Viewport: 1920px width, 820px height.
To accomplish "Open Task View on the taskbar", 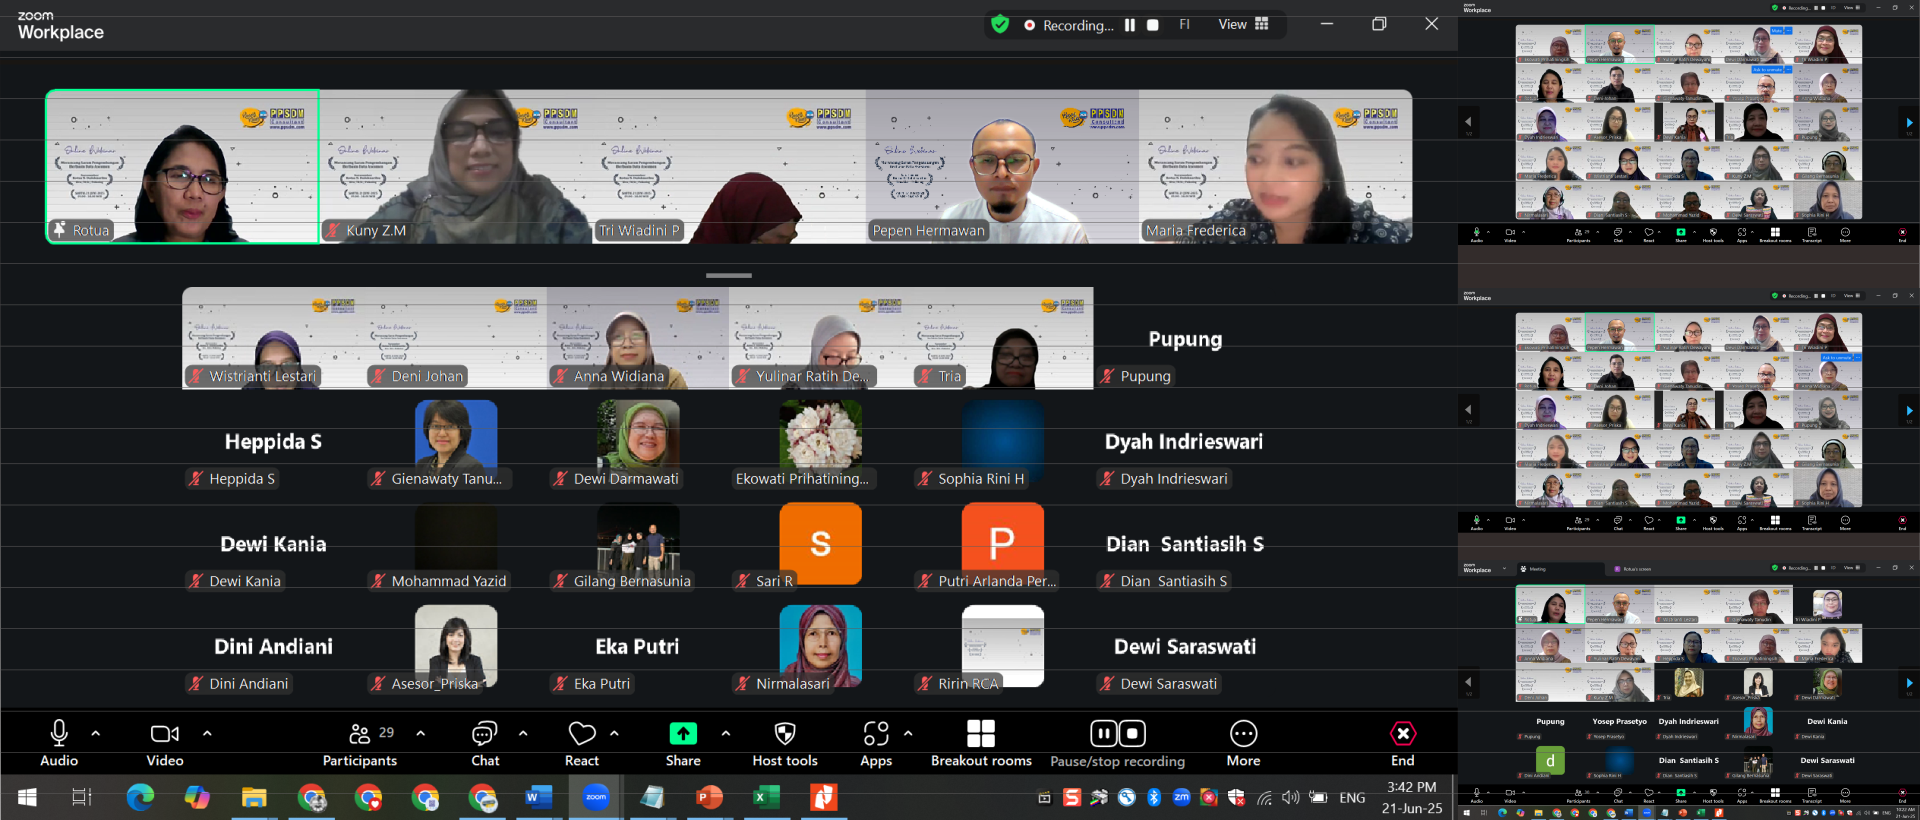I will click(x=82, y=797).
